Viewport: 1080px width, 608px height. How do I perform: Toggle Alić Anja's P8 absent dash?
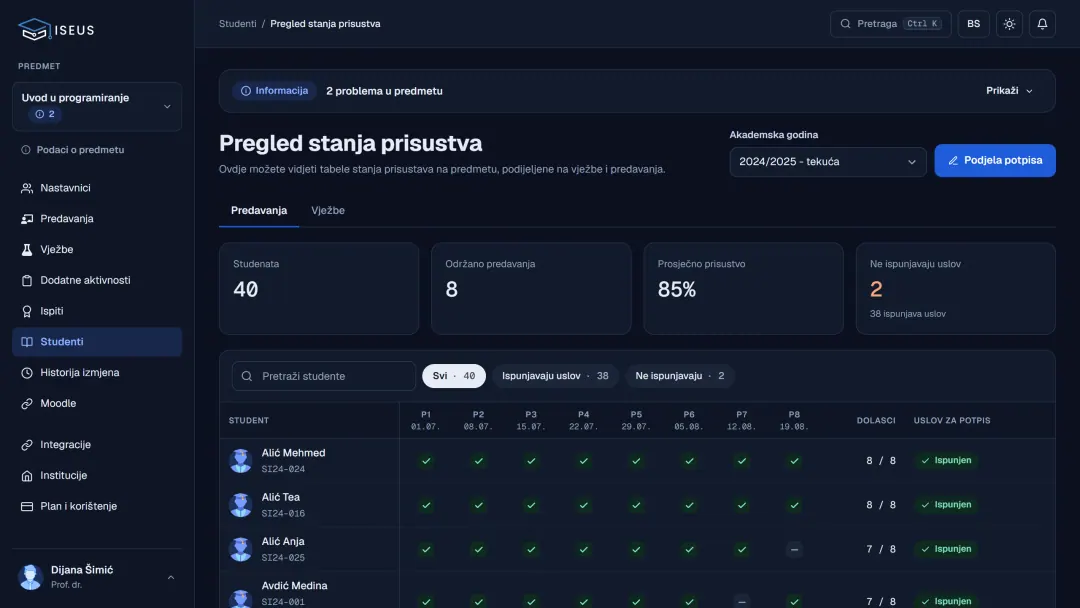click(794, 549)
